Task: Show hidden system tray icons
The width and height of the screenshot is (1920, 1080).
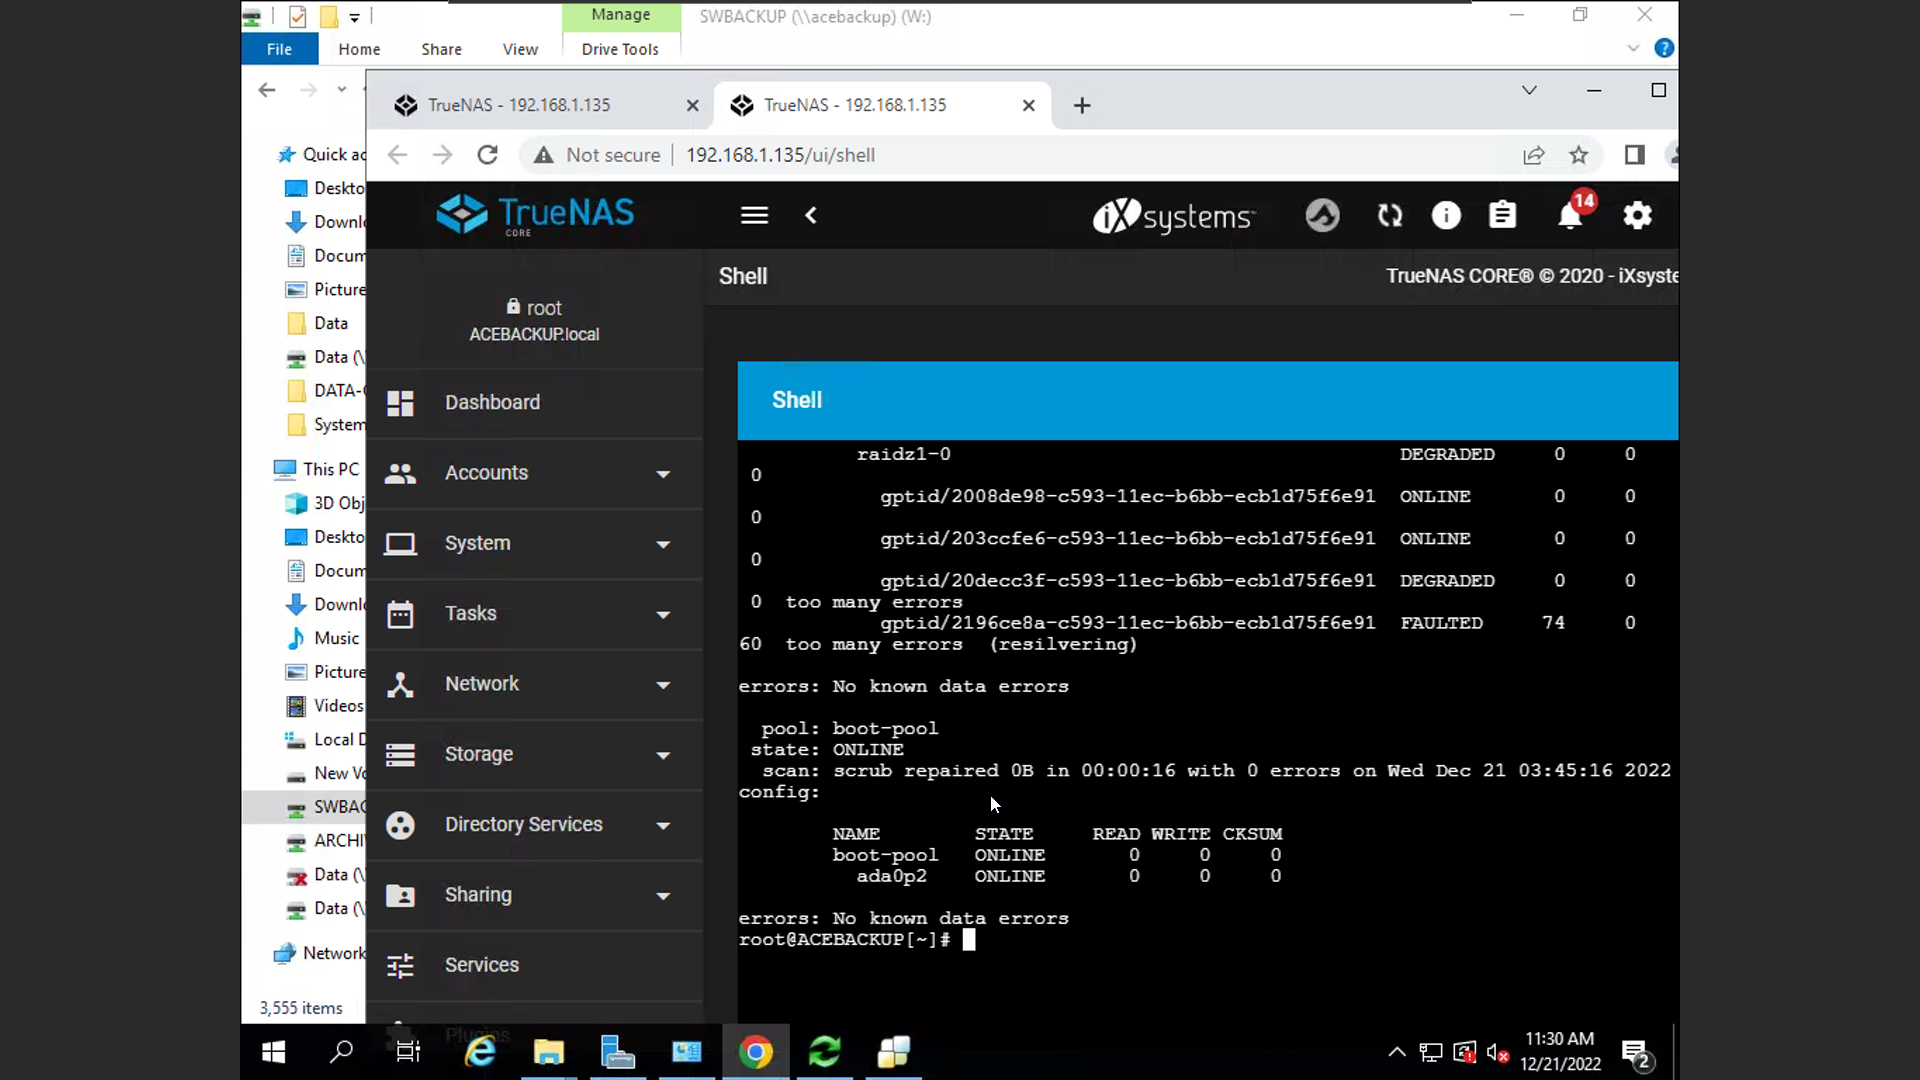Action: [x=1397, y=1052]
